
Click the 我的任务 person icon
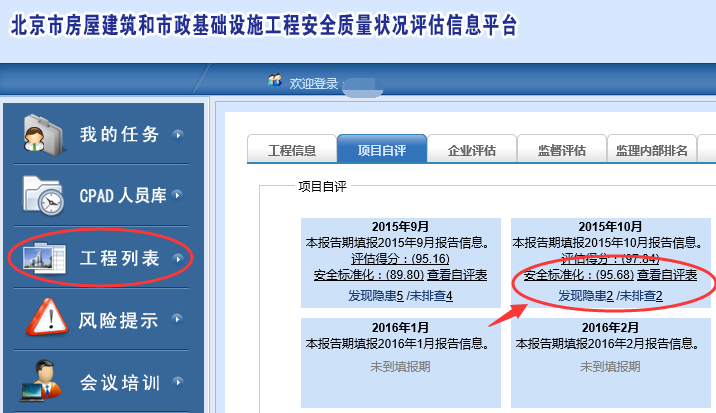coord(41,134)
